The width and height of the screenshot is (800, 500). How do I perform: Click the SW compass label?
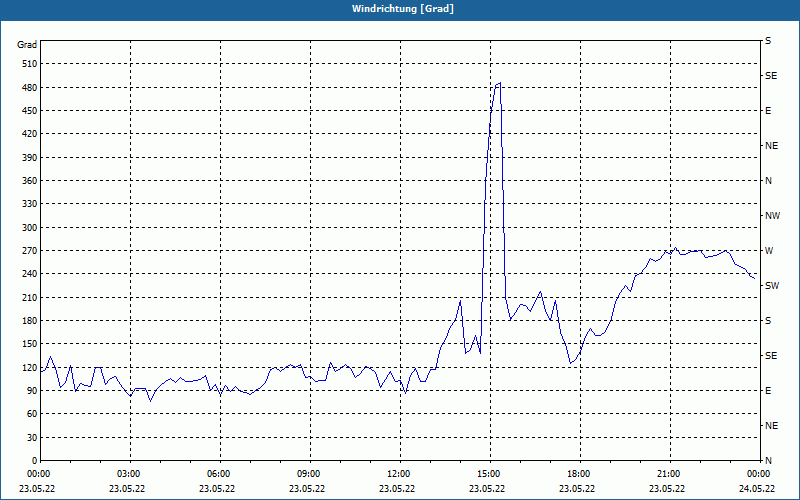772,286
